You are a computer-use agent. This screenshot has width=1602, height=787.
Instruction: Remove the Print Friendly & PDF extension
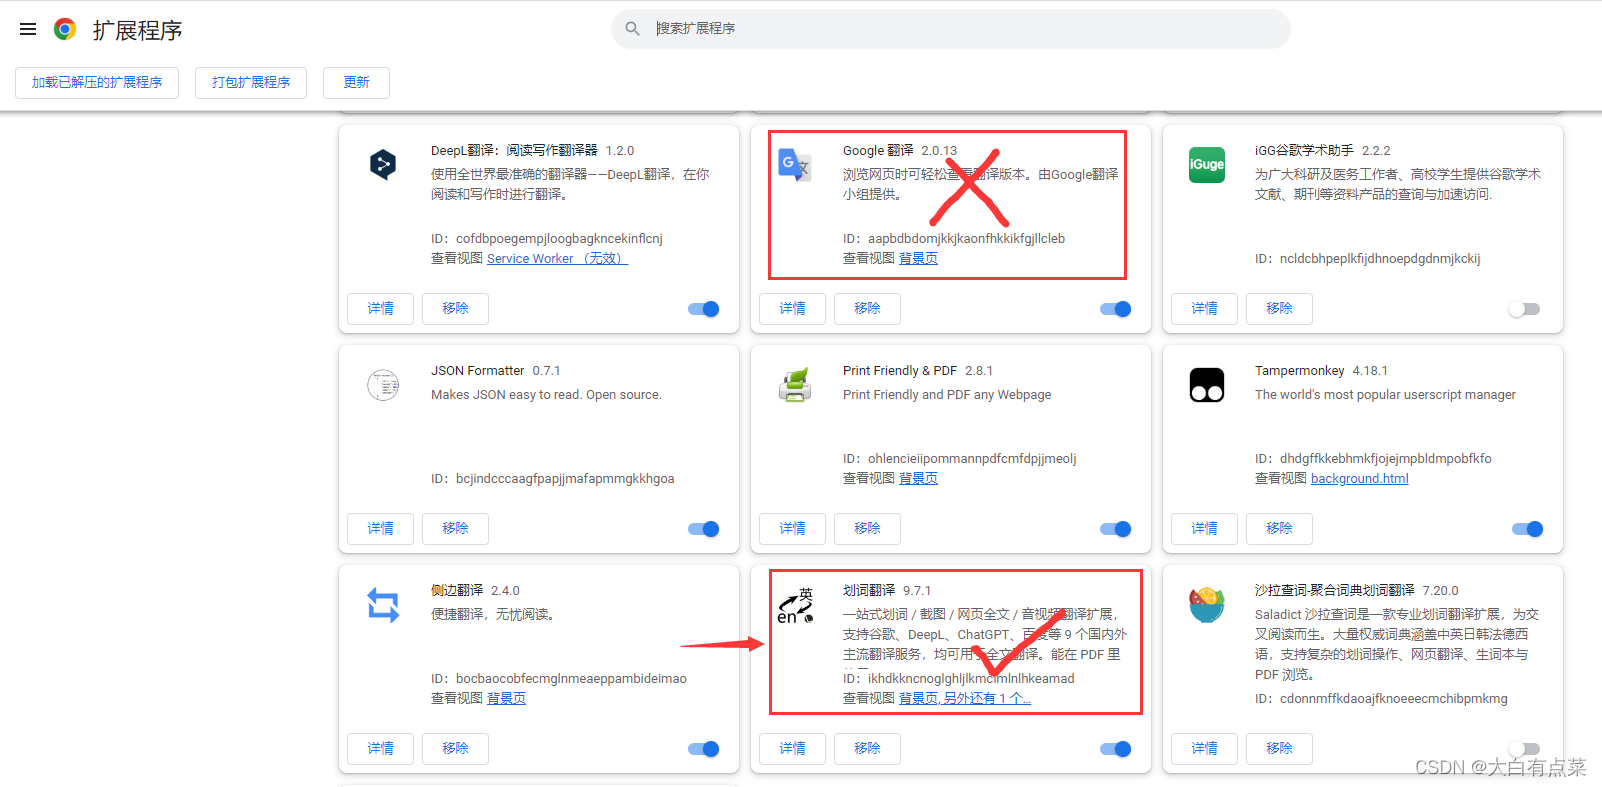click(x=867, y=529)
